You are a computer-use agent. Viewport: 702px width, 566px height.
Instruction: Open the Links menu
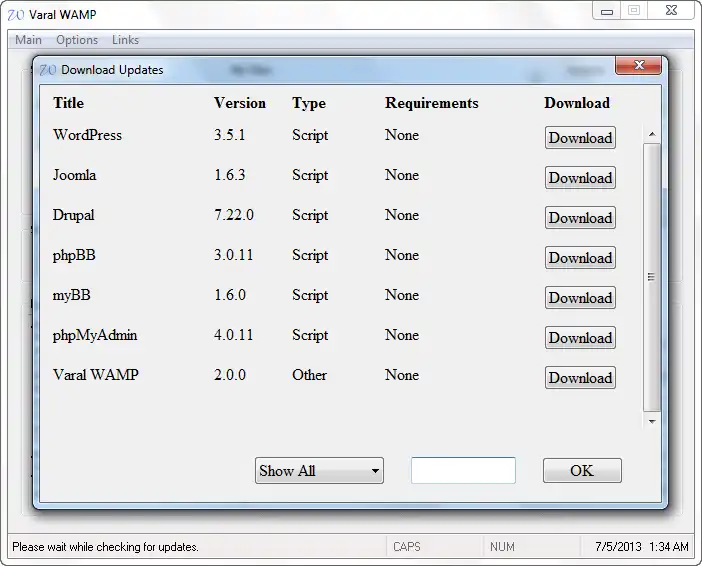(x=125, y=40)
